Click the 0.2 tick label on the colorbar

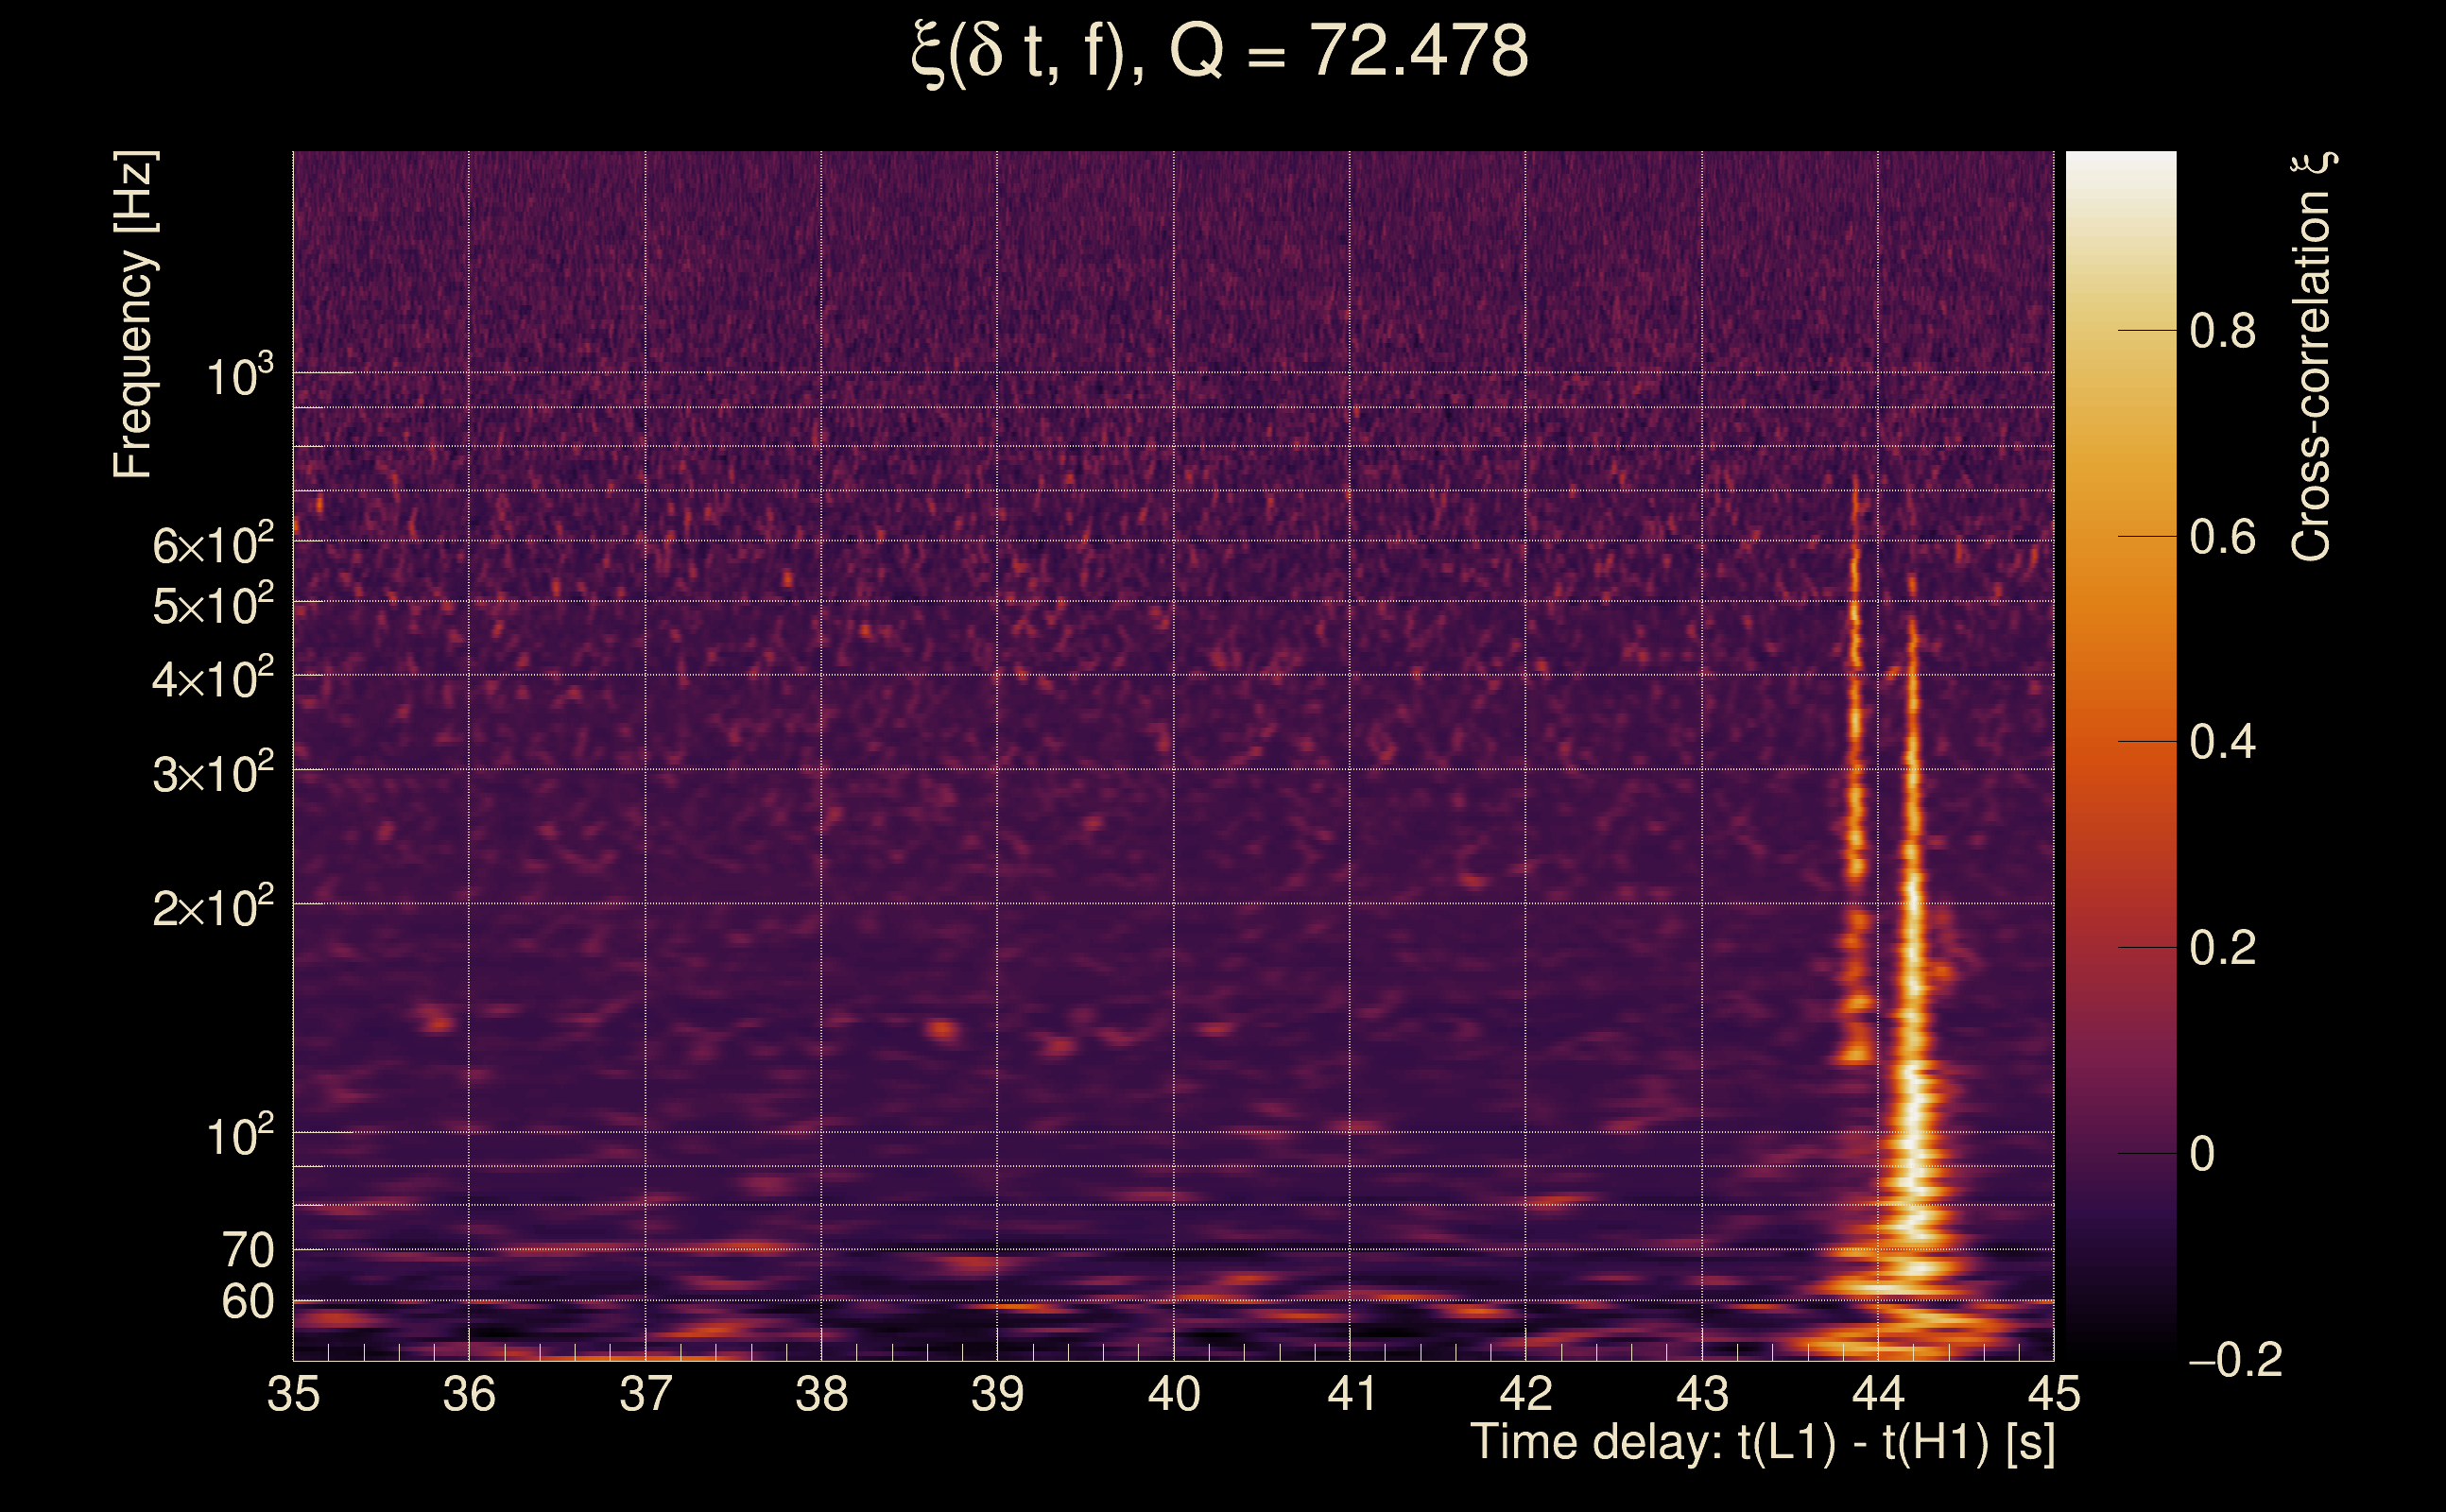[x=2222, y=948]
